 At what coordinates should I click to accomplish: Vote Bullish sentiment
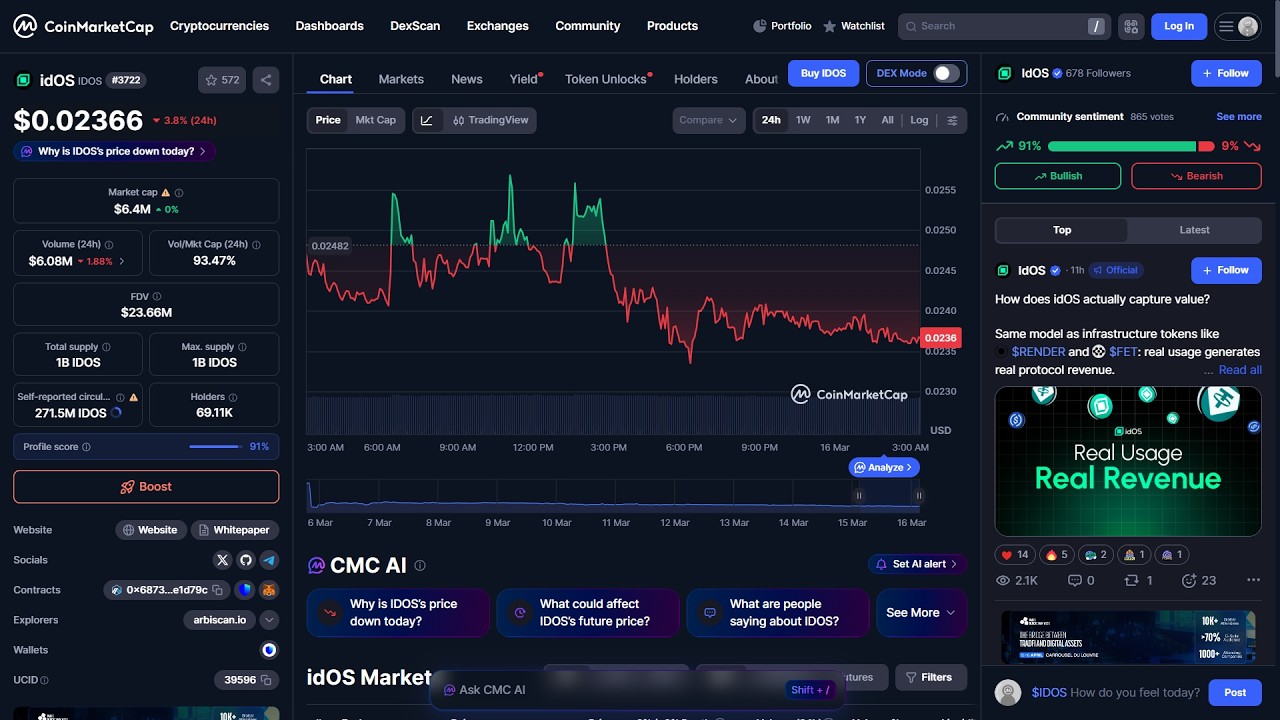(1058, 176)
